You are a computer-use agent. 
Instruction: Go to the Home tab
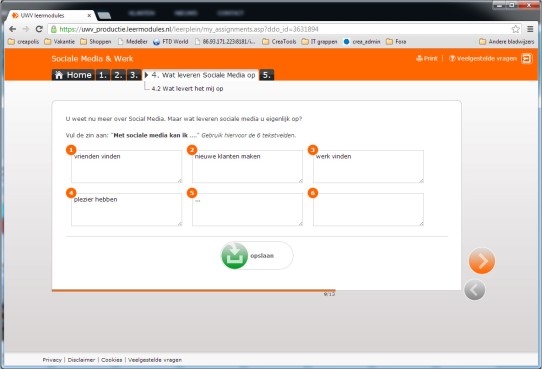coord(73,75)
